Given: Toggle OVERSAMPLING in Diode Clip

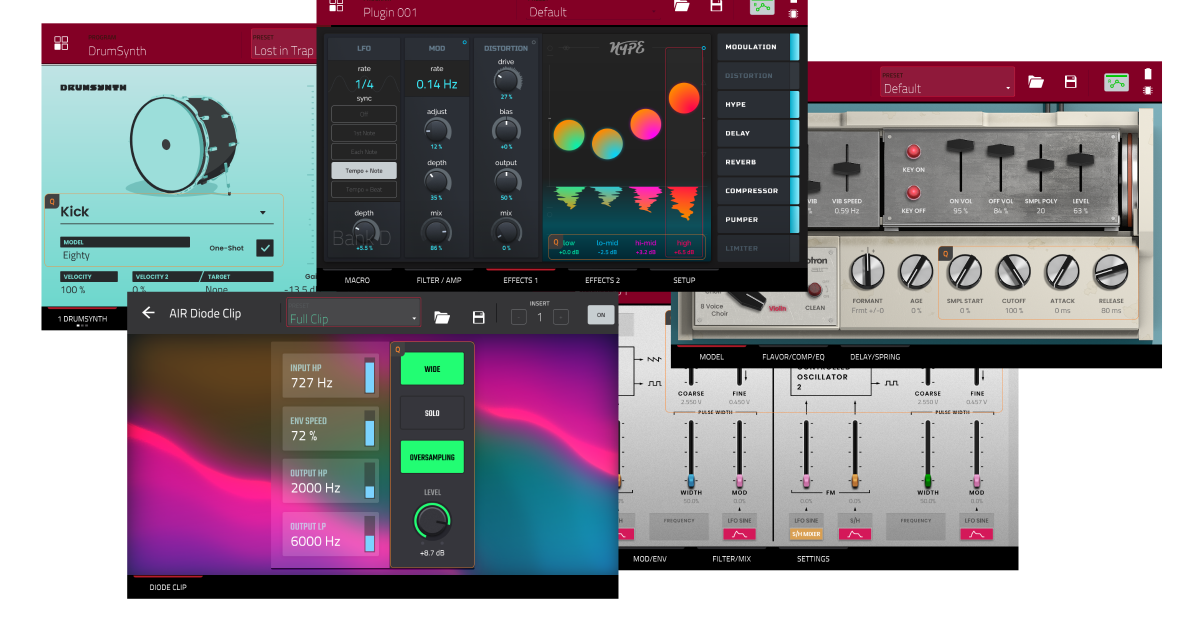Looking at the screenshot, I should (x=433, y=457).
